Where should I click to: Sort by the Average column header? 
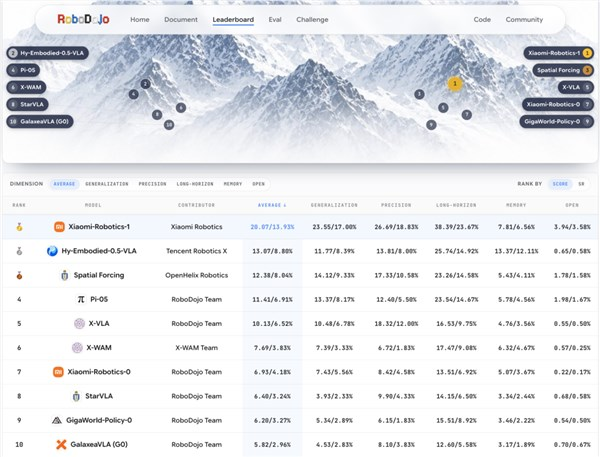point(272,205)
